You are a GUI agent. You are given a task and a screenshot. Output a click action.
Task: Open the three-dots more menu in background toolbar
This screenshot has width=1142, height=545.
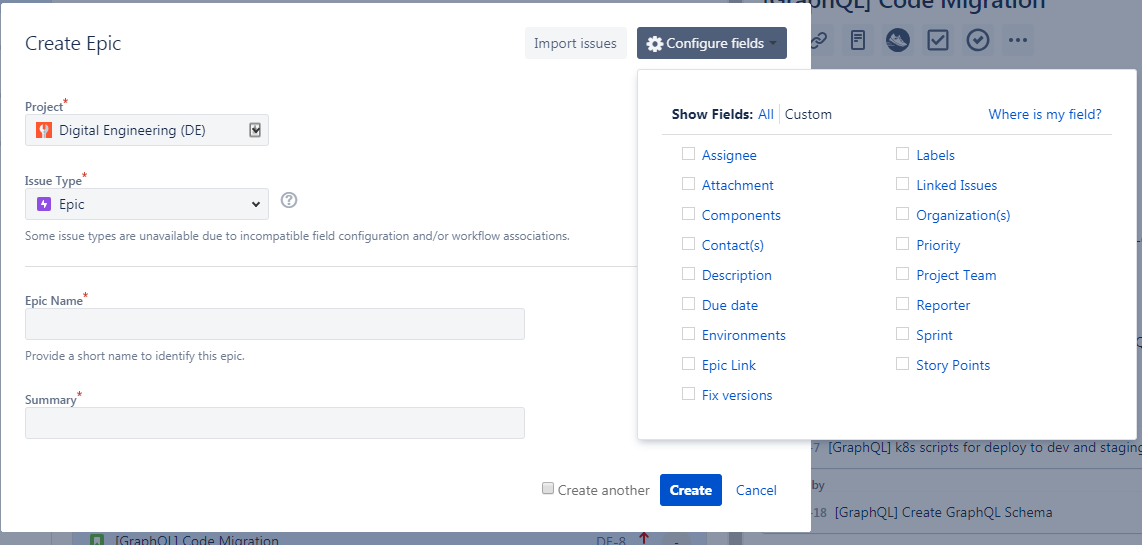[1017, 41]
